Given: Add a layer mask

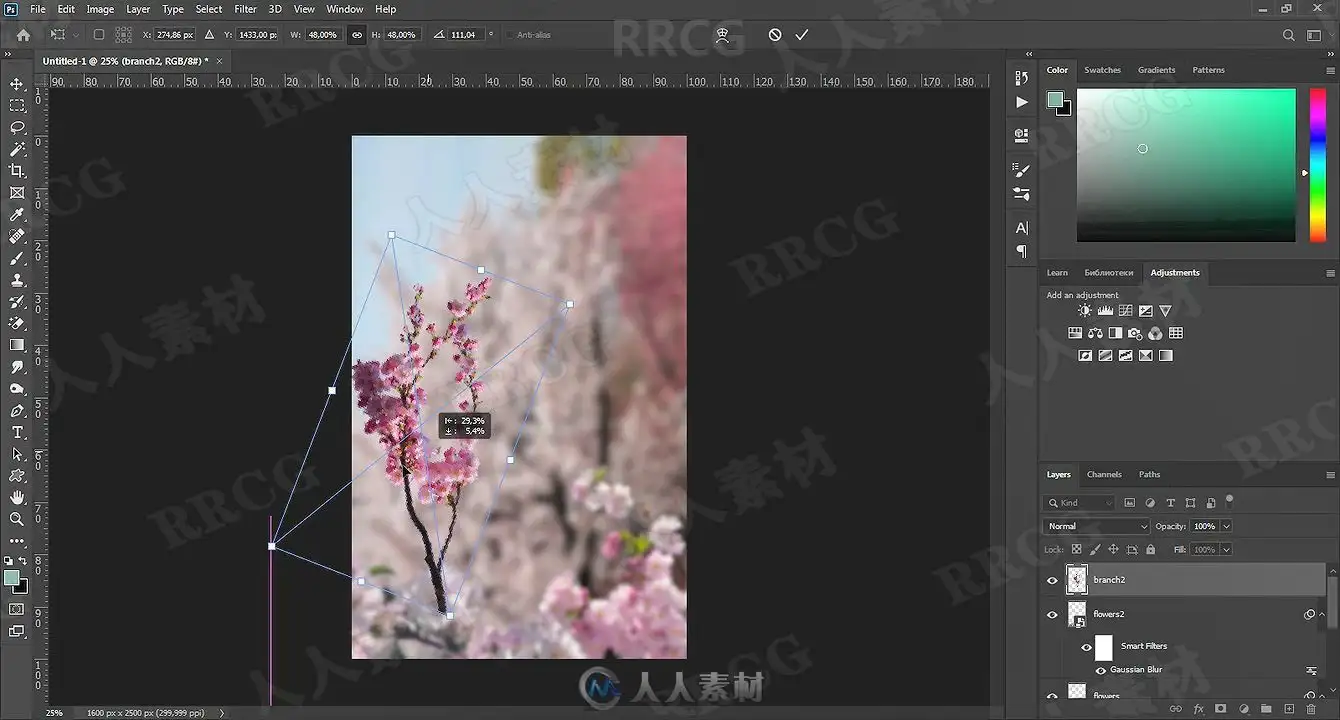Looking at the screenshot, I should [1220, 709].
